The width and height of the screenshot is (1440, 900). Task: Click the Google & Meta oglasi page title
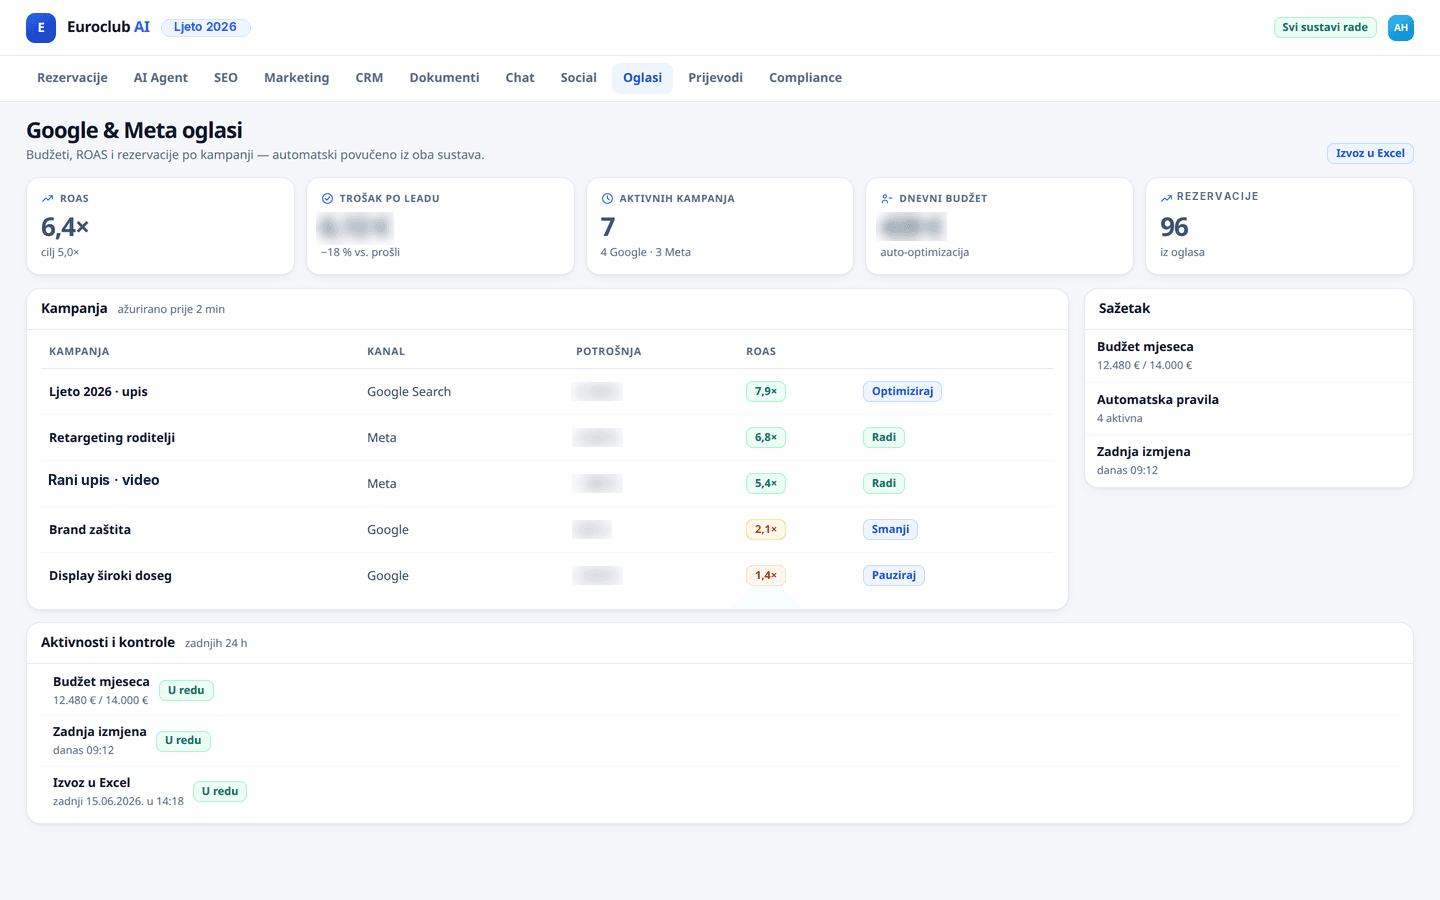pos(134,131)
